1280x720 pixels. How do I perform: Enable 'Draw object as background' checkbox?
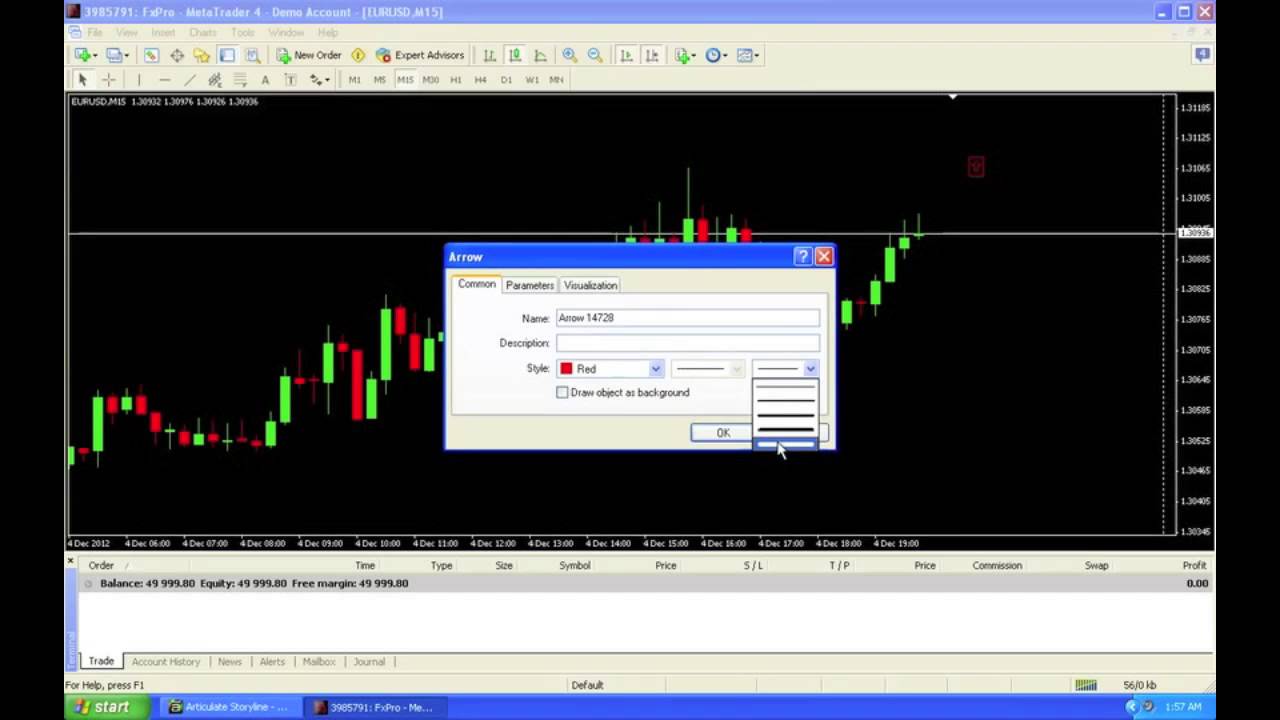point(562,393)
